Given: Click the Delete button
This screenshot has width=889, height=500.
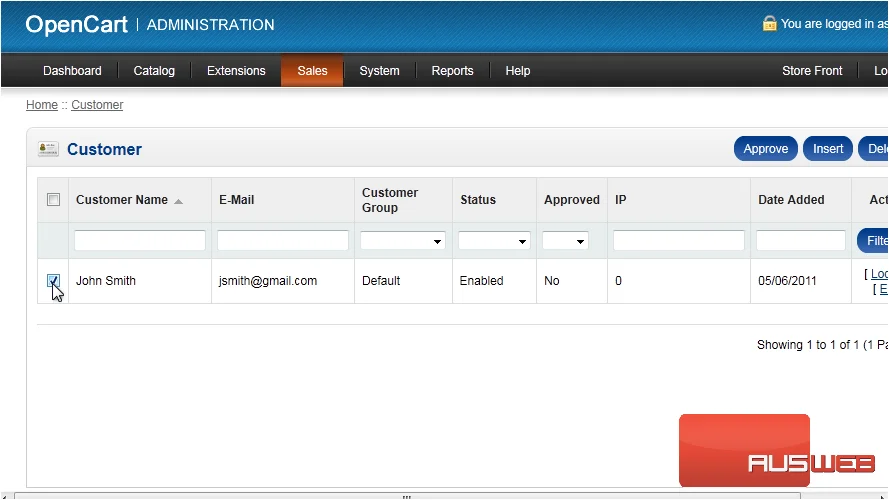Looking at the screenshot, I should [874, 149].
